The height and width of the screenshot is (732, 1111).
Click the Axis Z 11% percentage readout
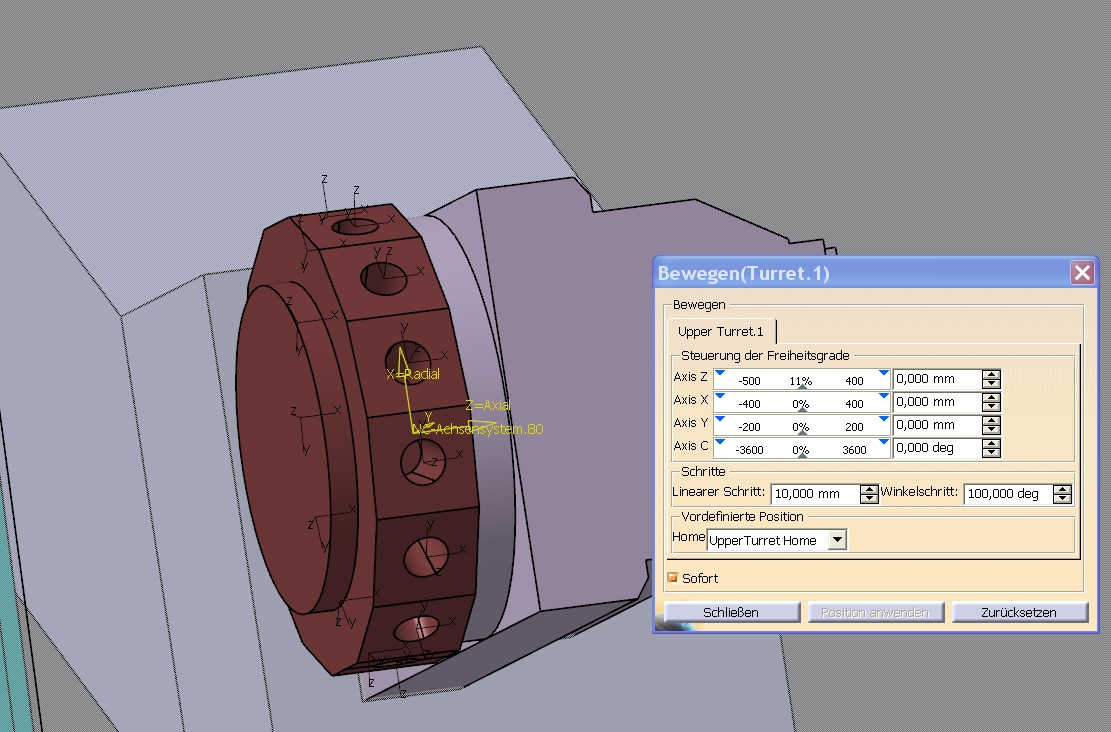pyautogui.click(x=801, y=381)
